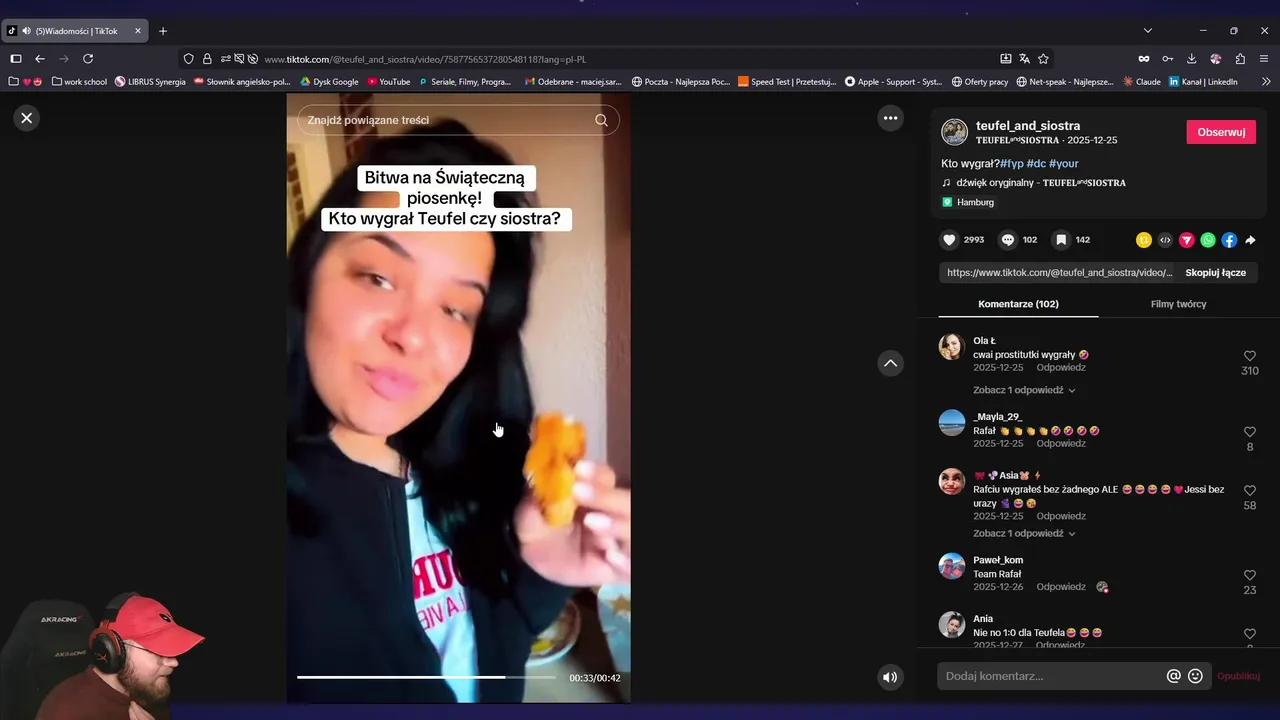
Task: Open the YouTube bookmark
Action: coord(389,82)
